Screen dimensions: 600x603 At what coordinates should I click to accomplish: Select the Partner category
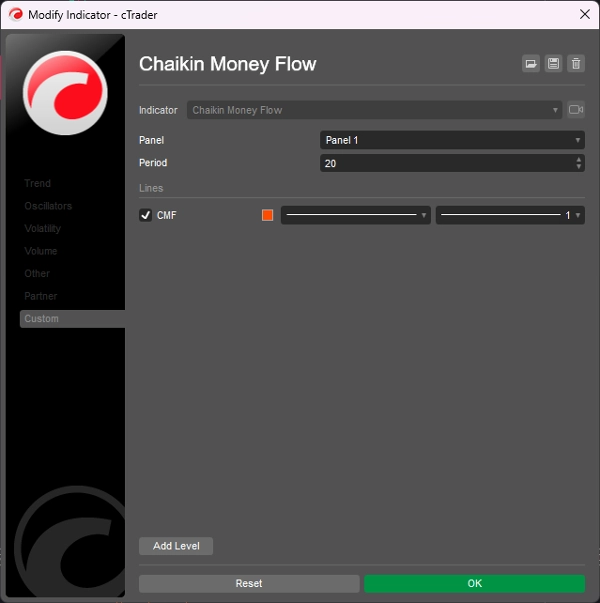coord(41,296)
